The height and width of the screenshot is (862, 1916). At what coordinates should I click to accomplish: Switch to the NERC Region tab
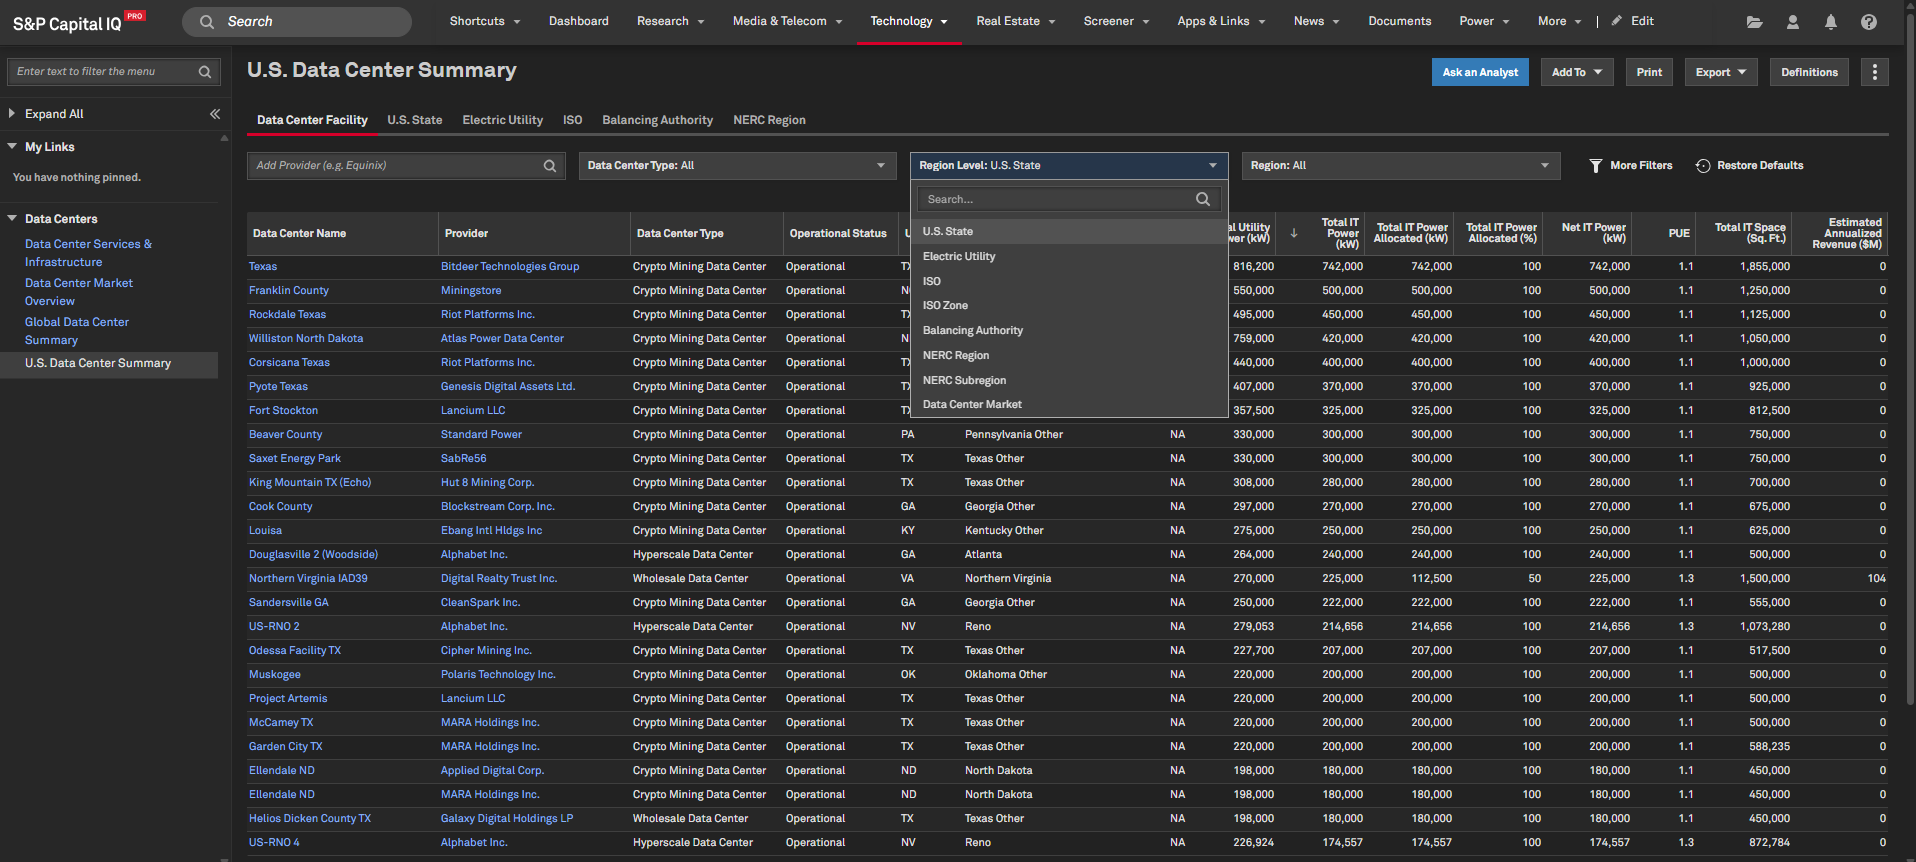point(769,120)
